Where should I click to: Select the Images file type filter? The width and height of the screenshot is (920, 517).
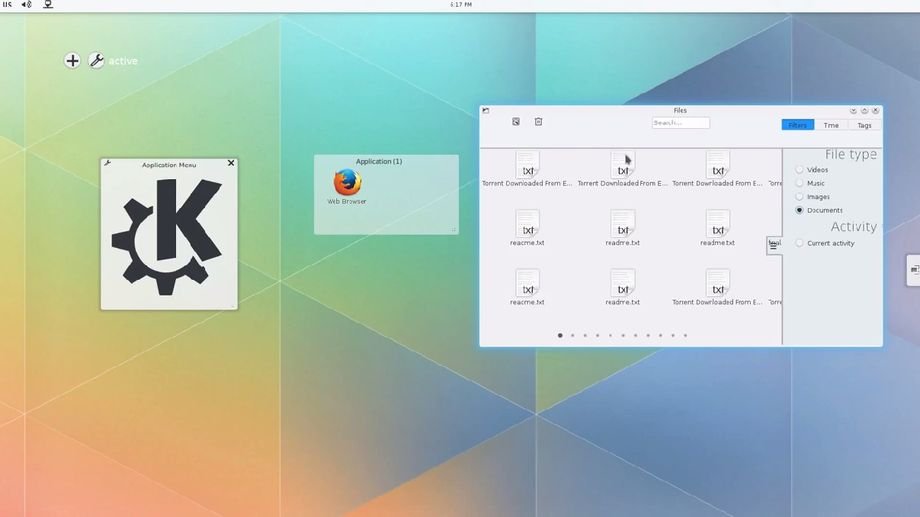(x=799, y=197)
